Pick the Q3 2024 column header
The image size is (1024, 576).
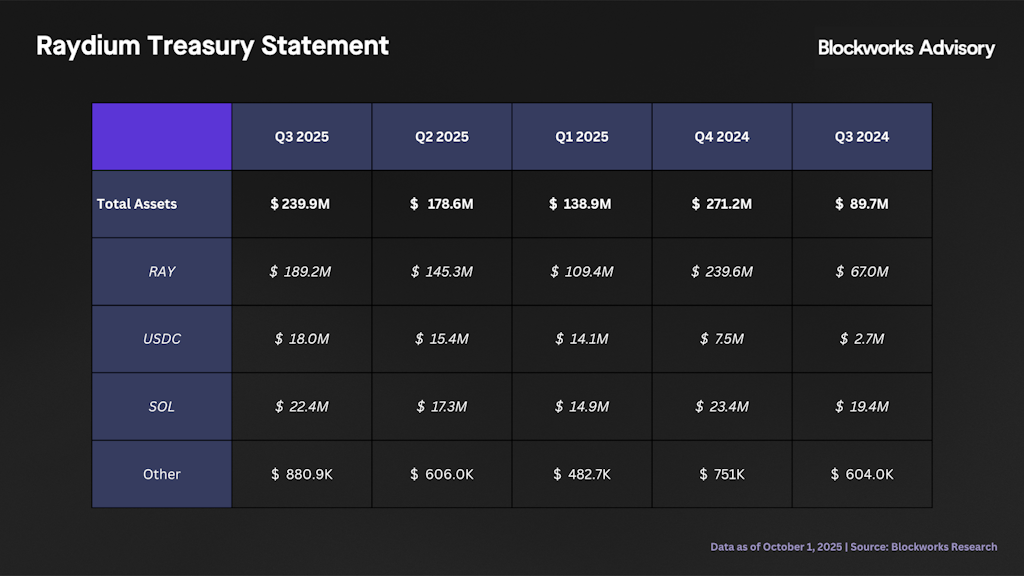point(862,137)
